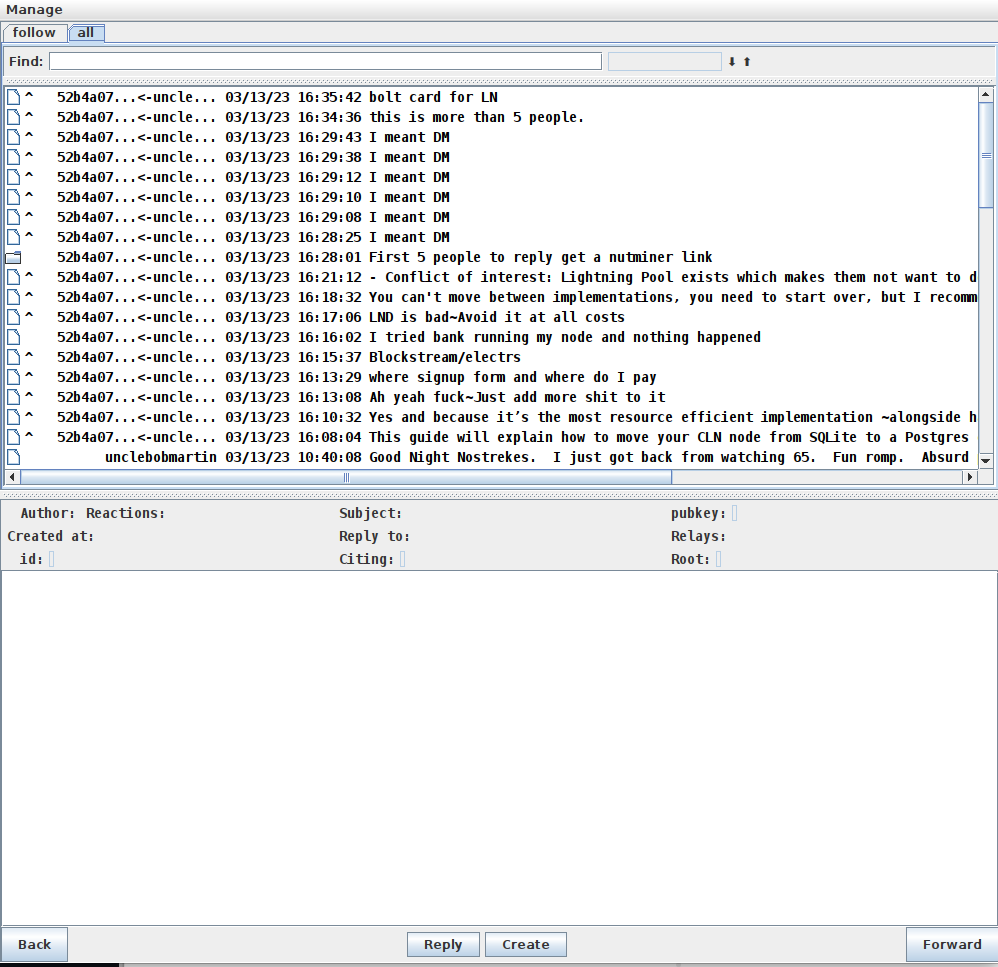Switch to the 'all' tab
Screen dimensions: 998x967
pyautogui.click(x=86, y=32)
